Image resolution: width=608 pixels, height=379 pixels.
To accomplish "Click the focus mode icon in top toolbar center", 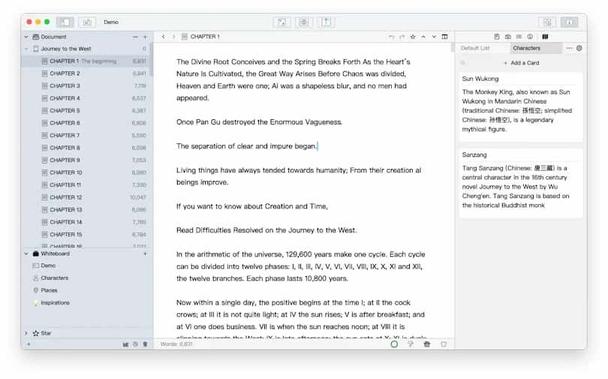I will (282, 22).
